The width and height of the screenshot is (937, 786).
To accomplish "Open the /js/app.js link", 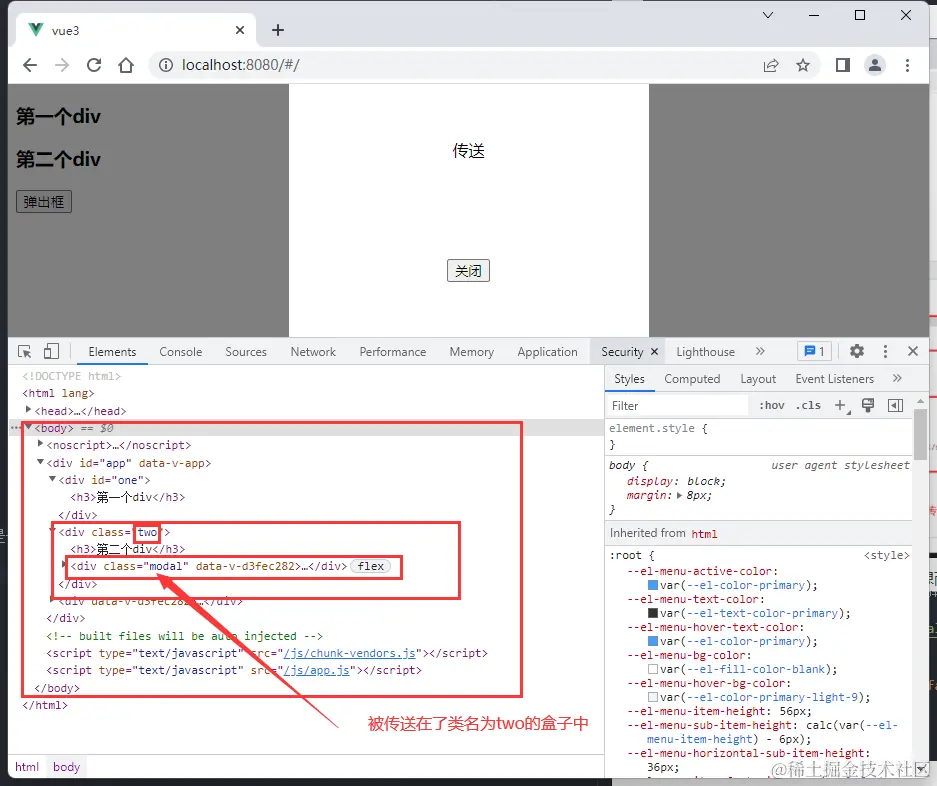I will 317,670.
